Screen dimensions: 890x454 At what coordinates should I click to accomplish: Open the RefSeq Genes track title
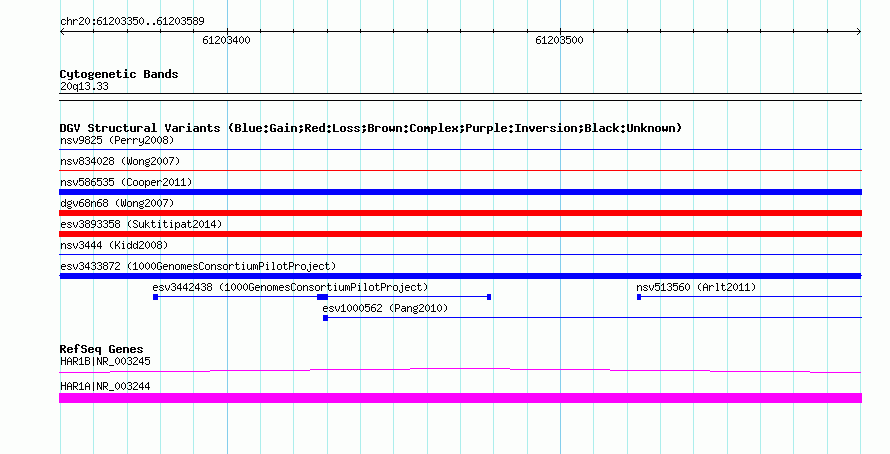click(101, 349)
